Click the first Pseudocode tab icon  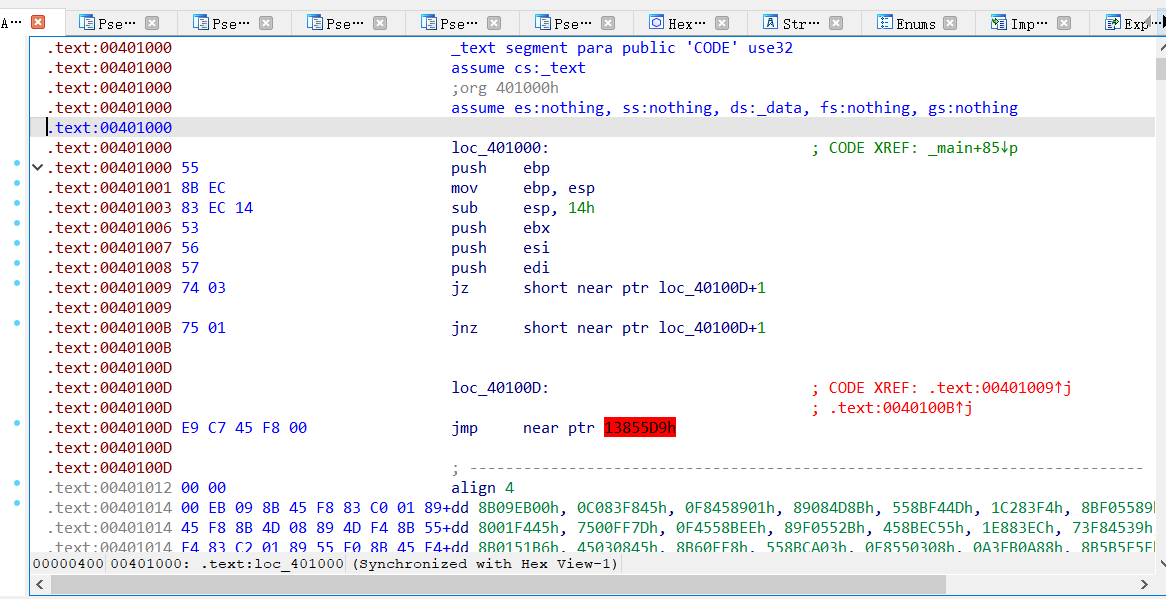tap(87, 22)
